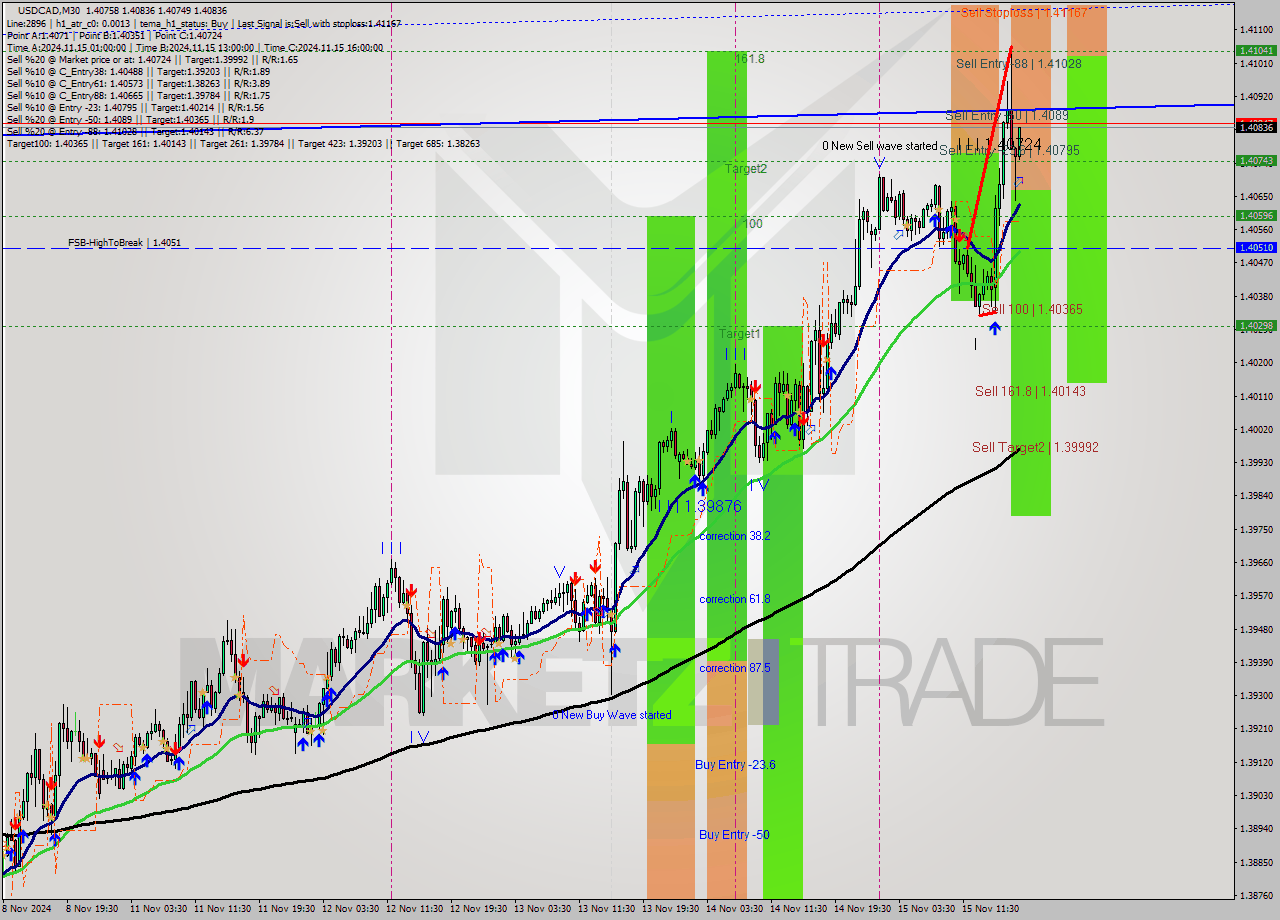Viewport: 1280px width, 920px height.
Task: Click the 'I I I | 1.39876' wave label
Action: click(x=700, y=506)
